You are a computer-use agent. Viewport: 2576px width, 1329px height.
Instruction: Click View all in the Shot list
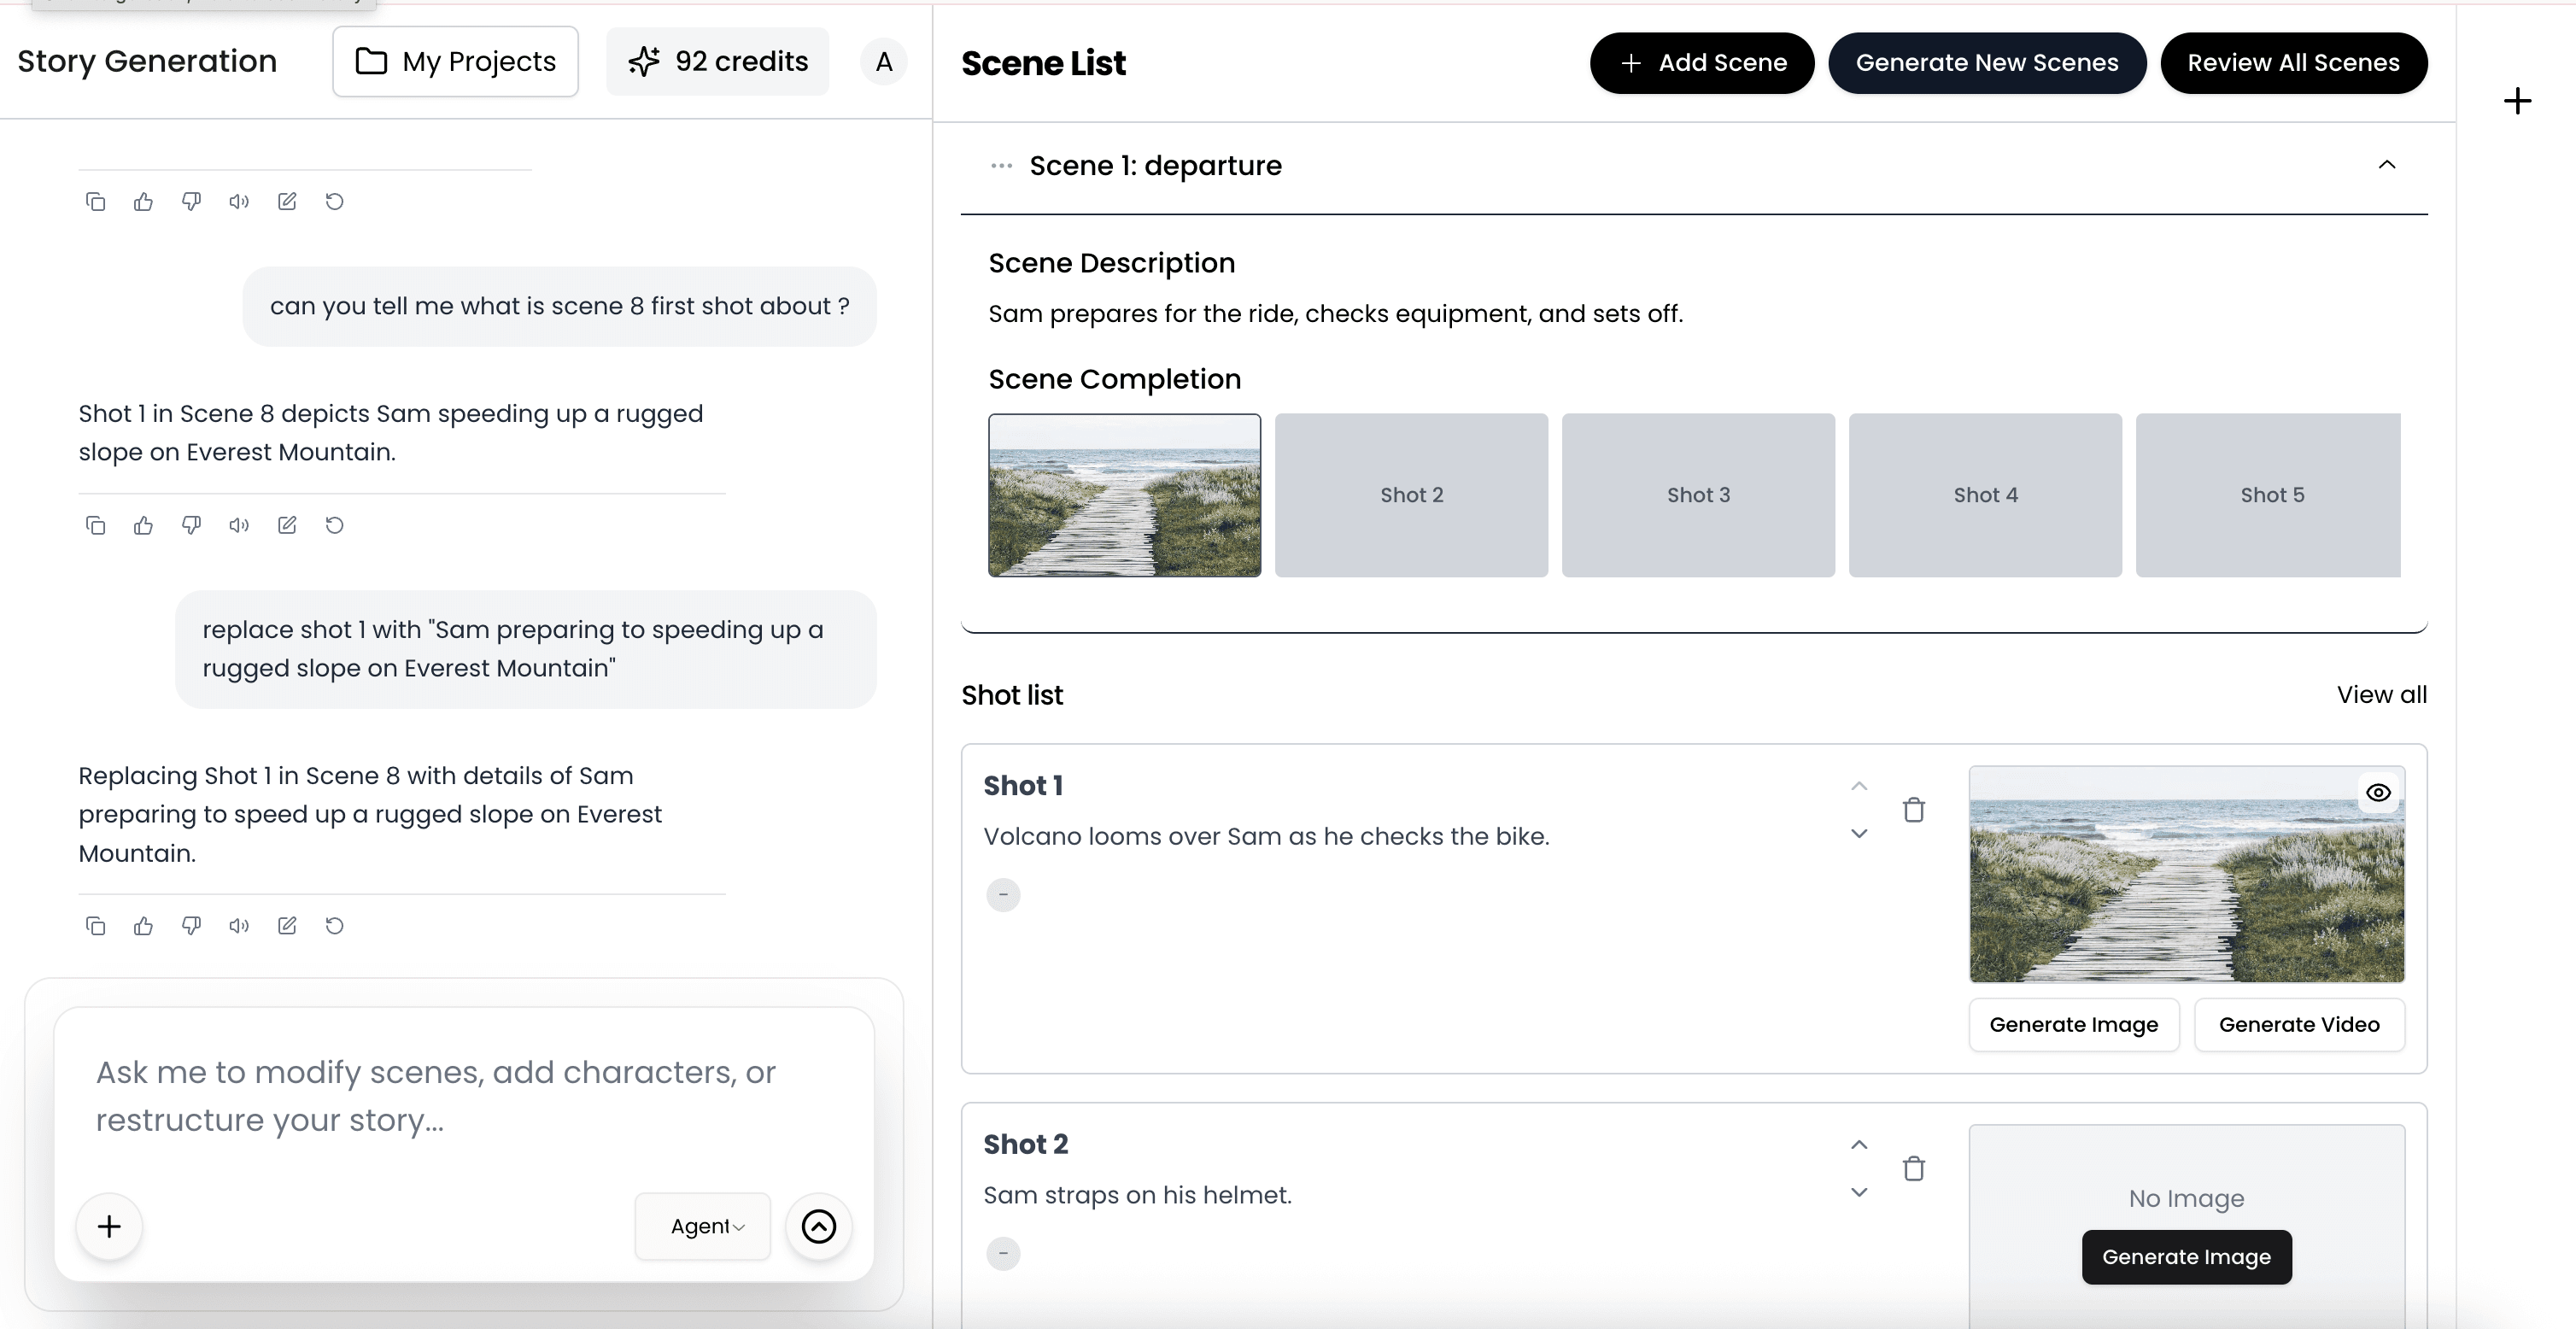point(2382,694)
